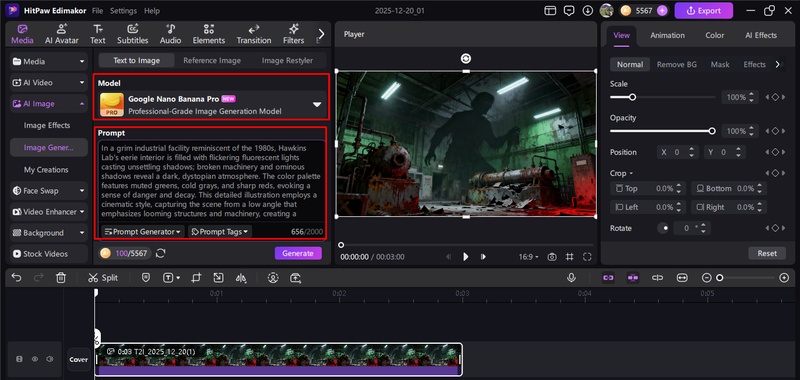Open the Filters panel
This screenshot has height=380, width=800.
pyautogui.click(x=293, y=34)
